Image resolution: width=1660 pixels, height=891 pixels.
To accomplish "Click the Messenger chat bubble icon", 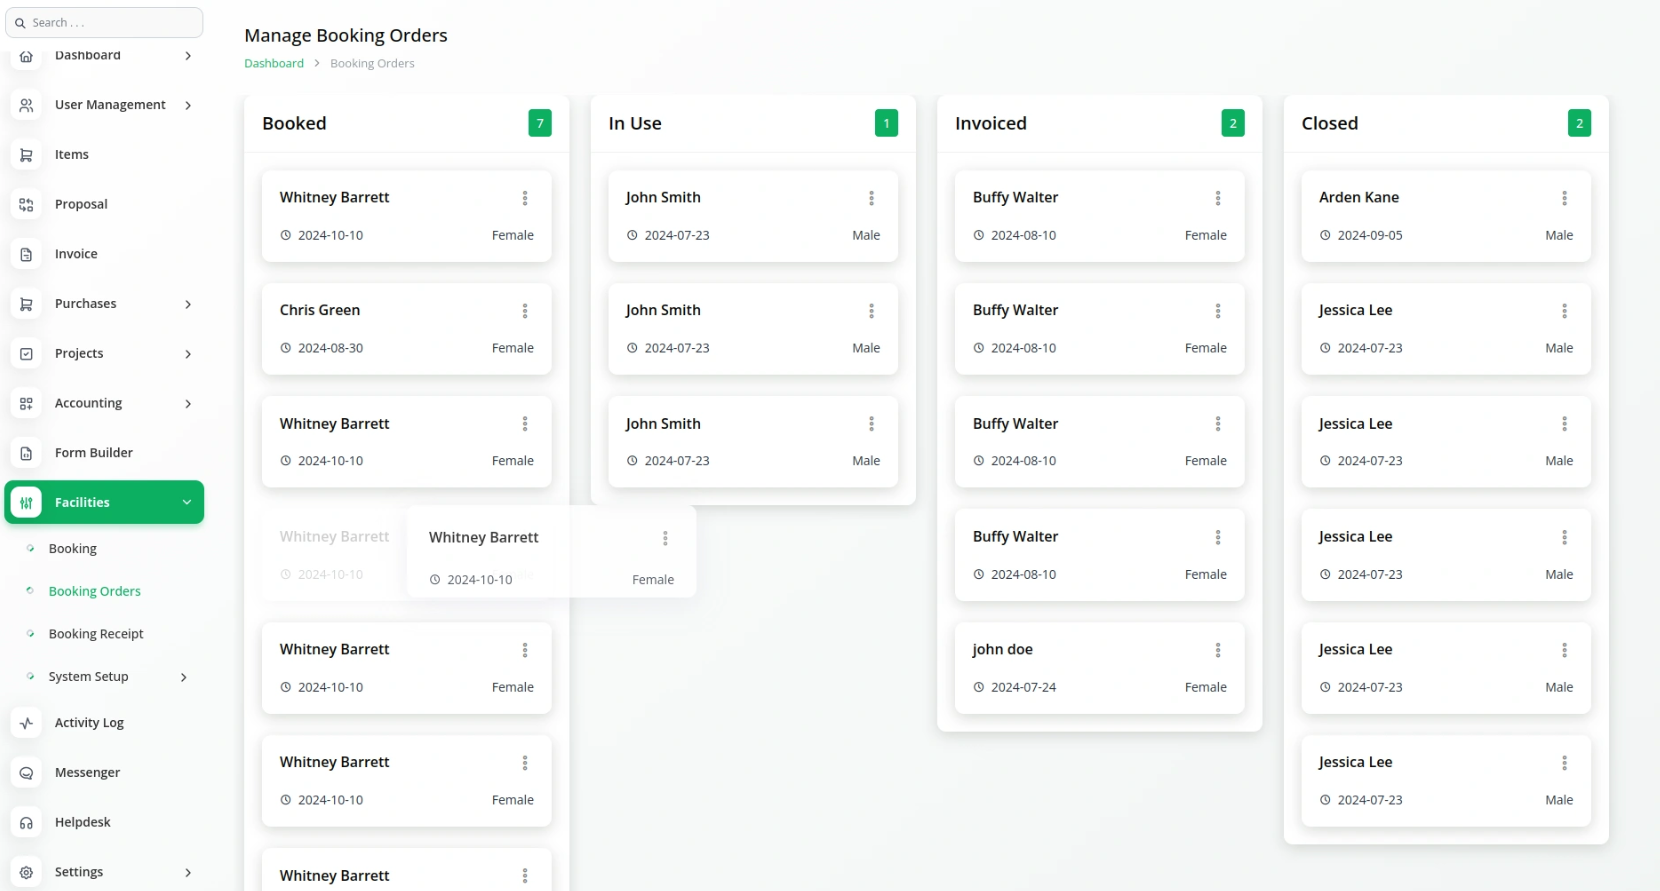I will 26,773.
